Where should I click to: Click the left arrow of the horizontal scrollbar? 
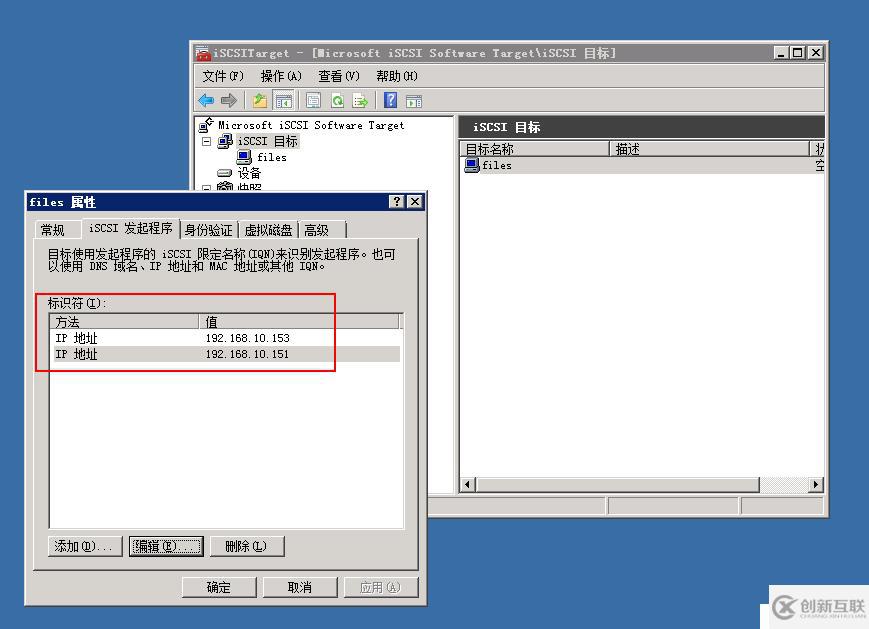tap(468, 485)
